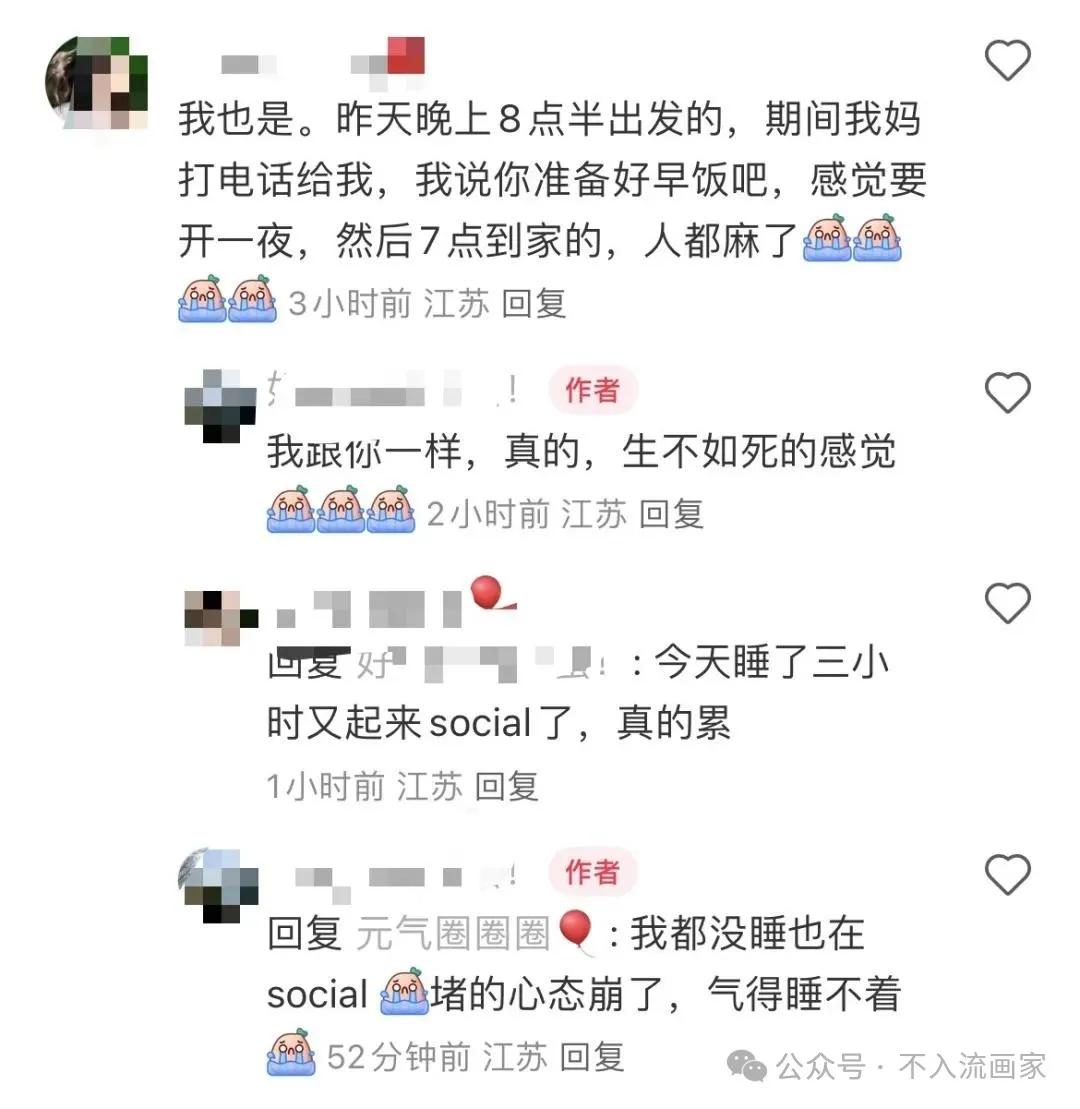
Task: Tap the mentioned user 元气圈圈圈 link
Action: click(x=453, y=933)
